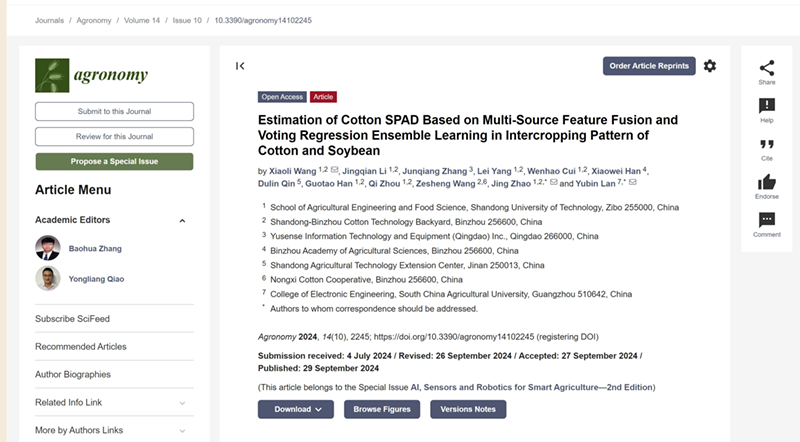The width and height of the screenshot is (800, 442).
Task: Collapse sidebar with the first-page arrow icon
Action: pos(240,66)
